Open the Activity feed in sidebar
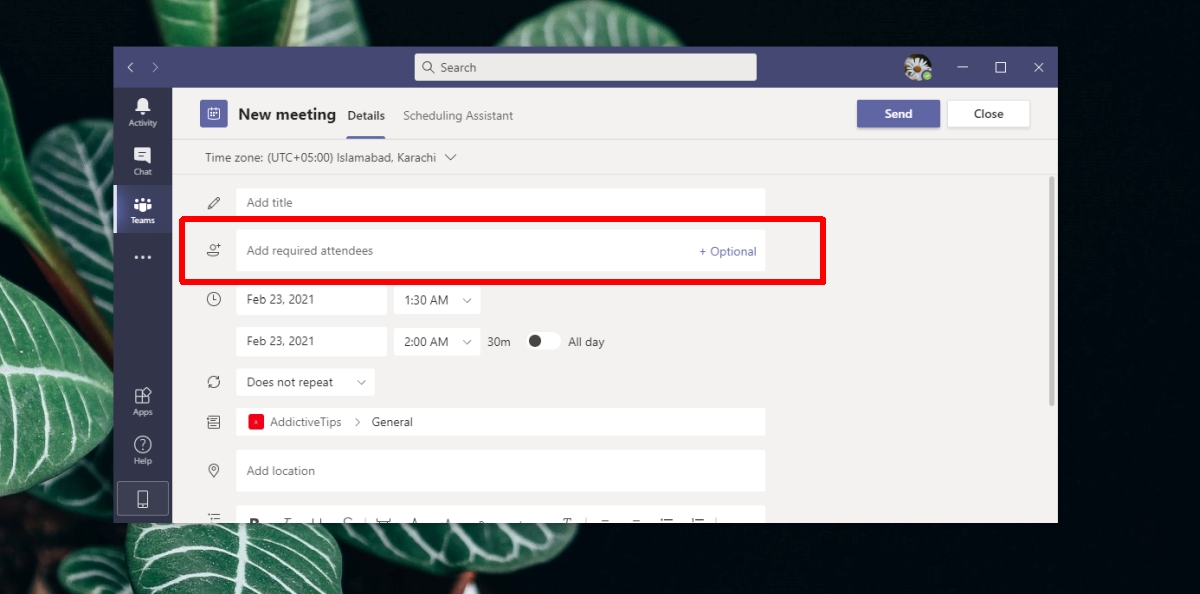 [143, 112]
